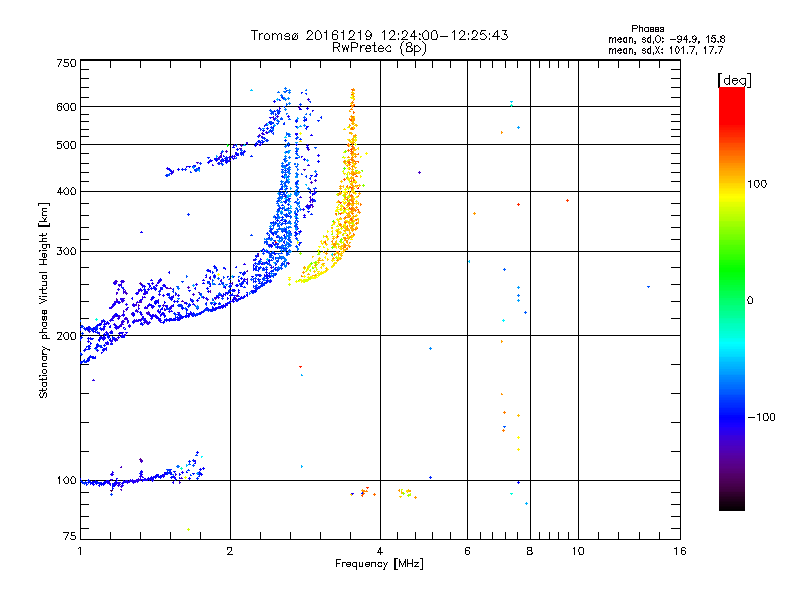
Task: Click the x-axis tick label '16'
Action: click(x=680, y=551)
